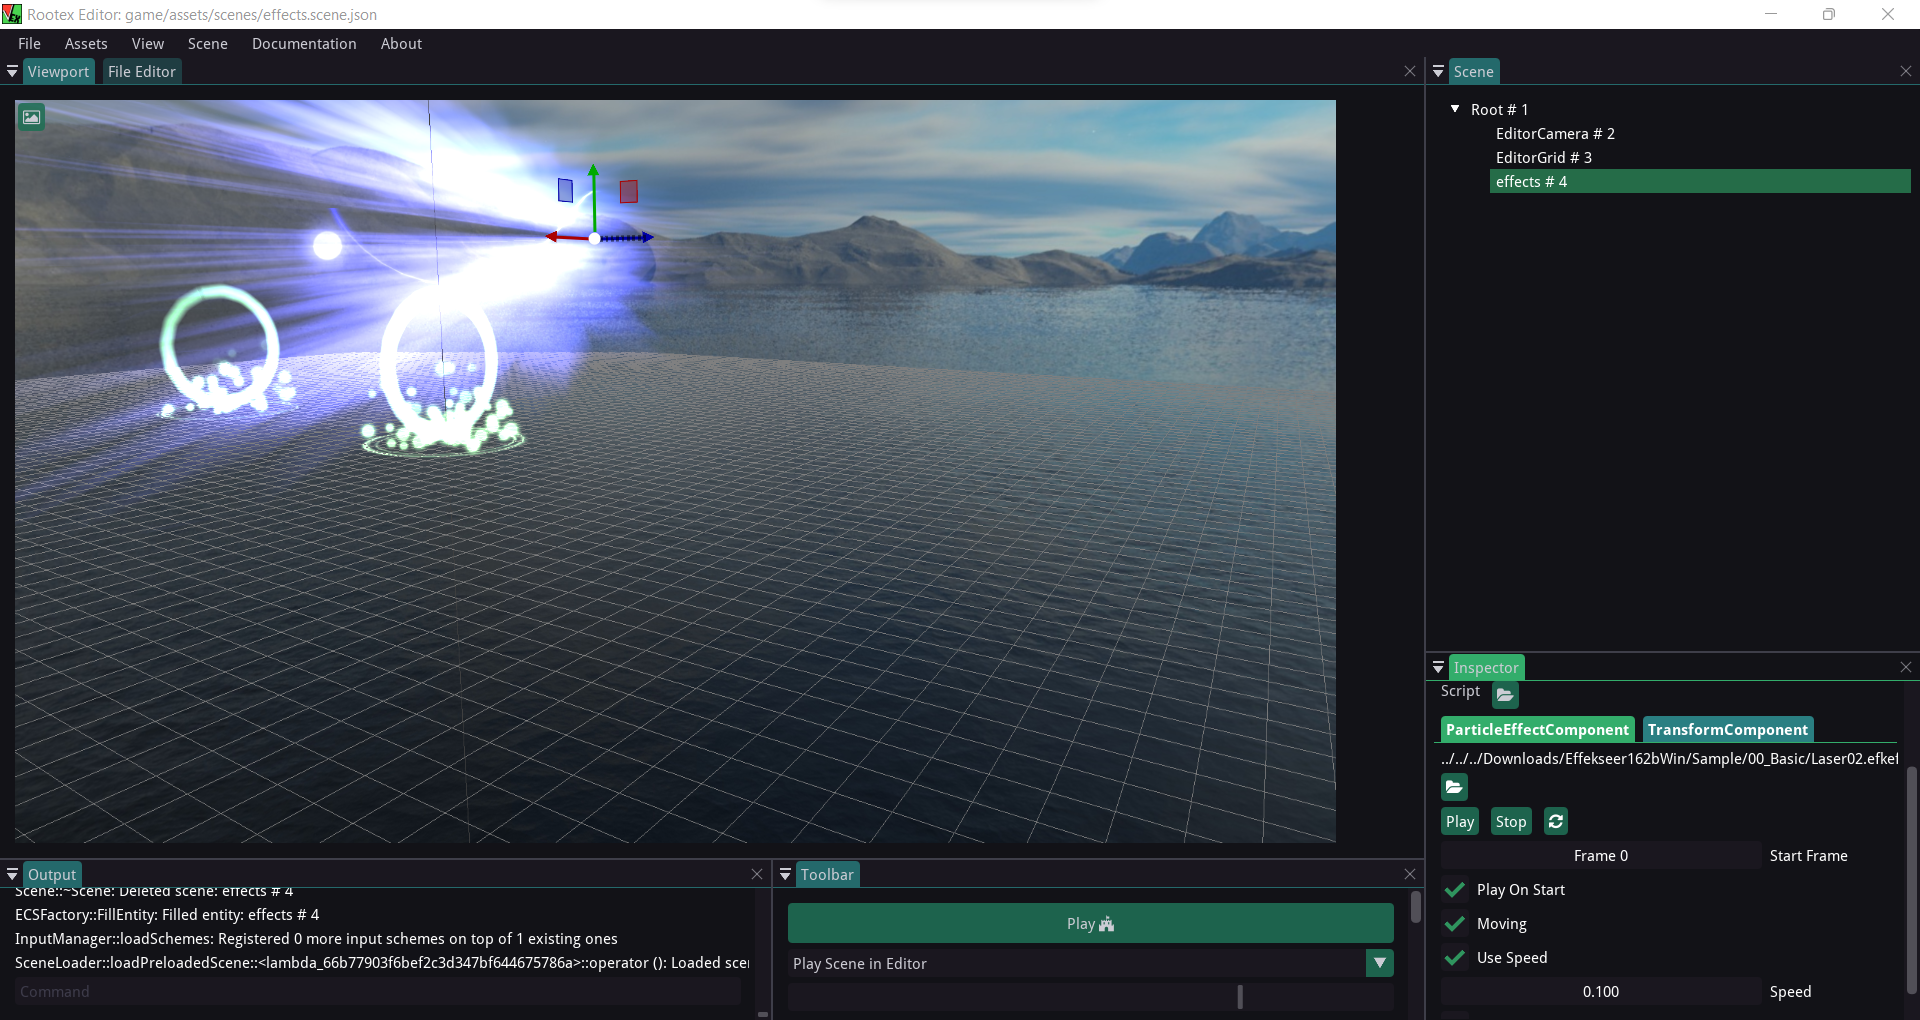Click the reload effect refresh icon

[x=1556, y=821]
